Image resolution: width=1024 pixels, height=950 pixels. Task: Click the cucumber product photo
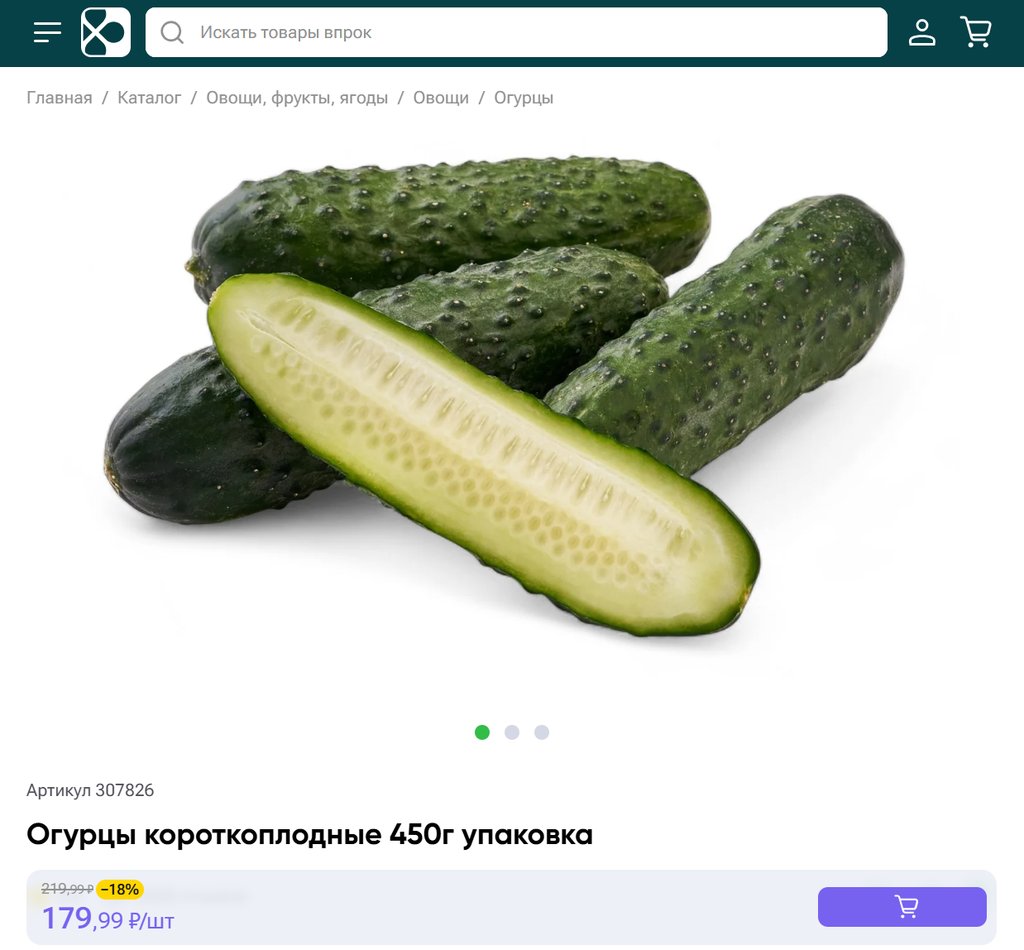(504, 395)
